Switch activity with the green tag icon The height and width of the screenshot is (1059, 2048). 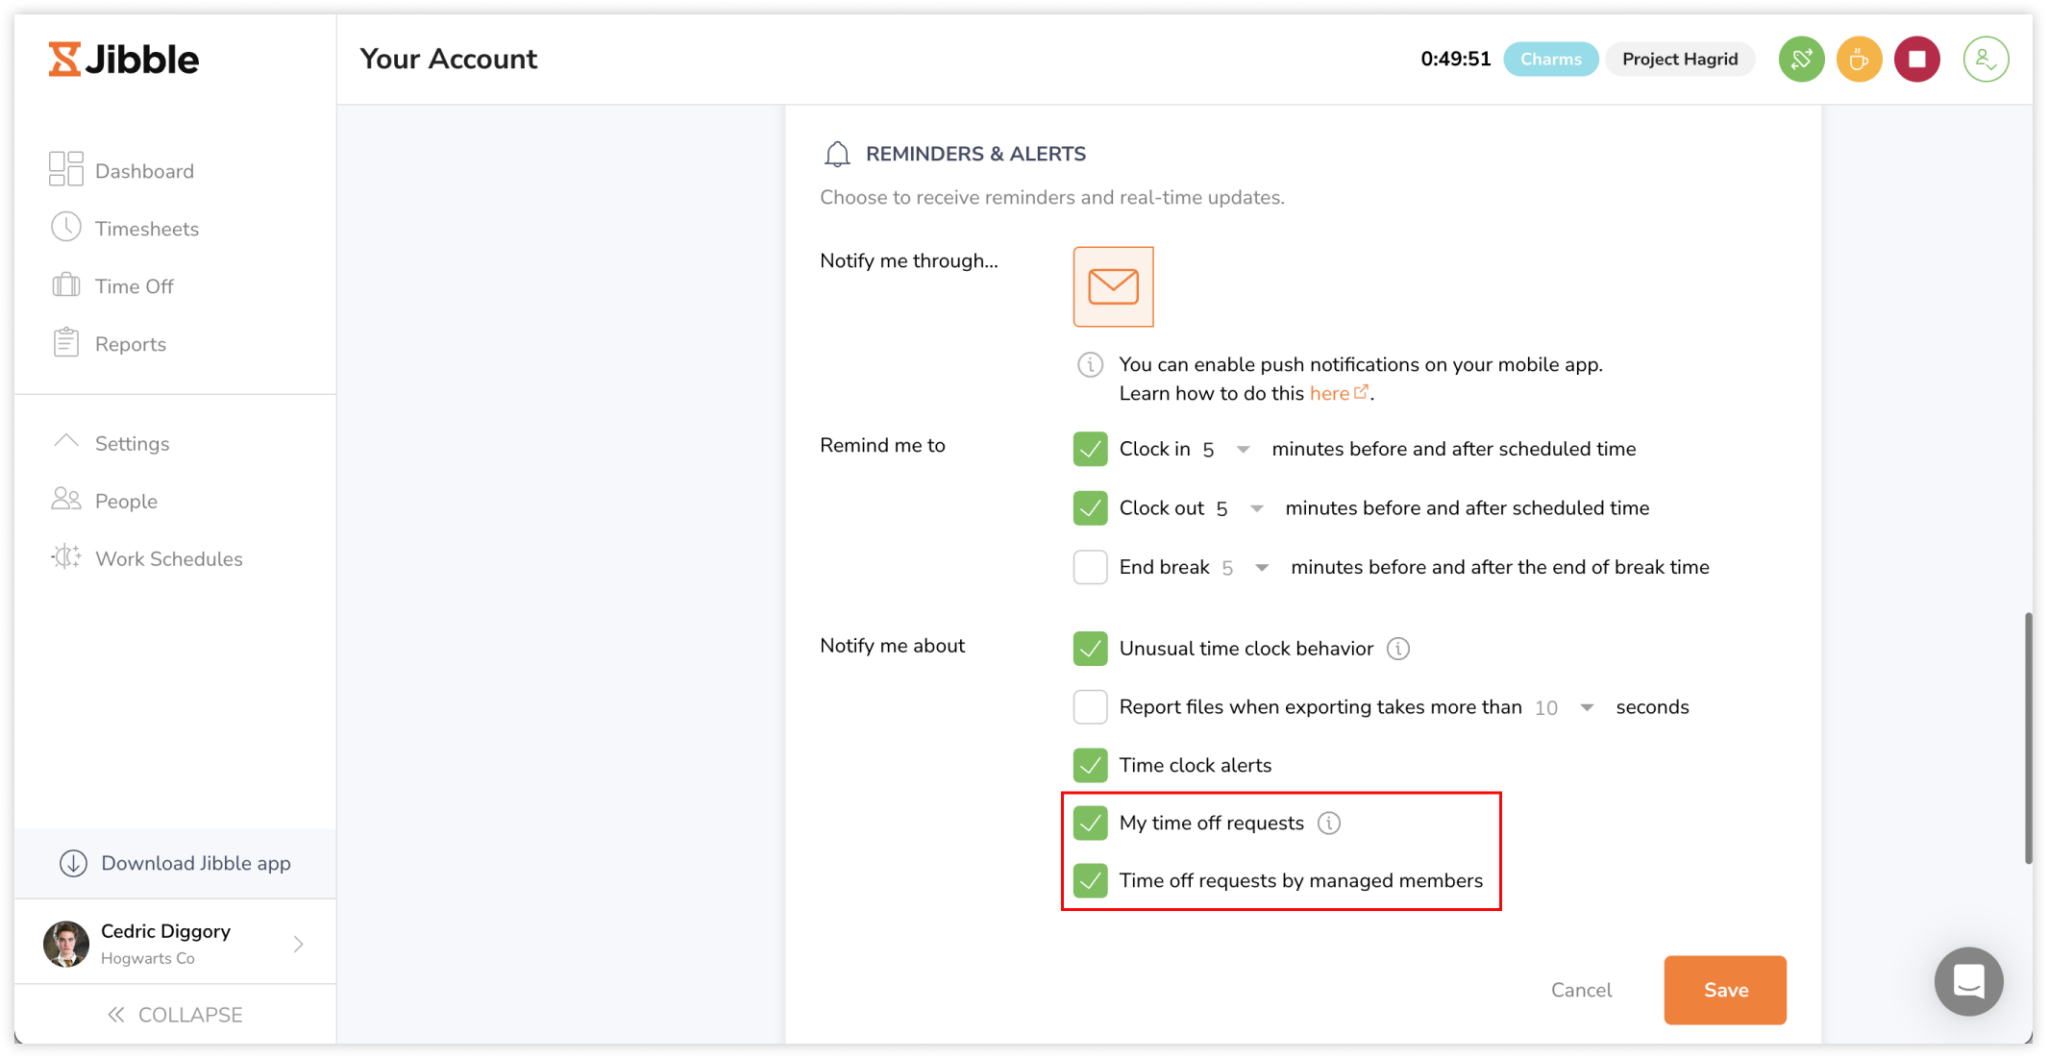click(x=1801, y=59)
